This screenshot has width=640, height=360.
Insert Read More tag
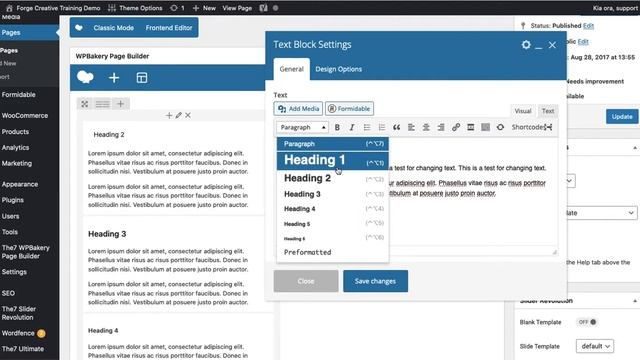470,127
